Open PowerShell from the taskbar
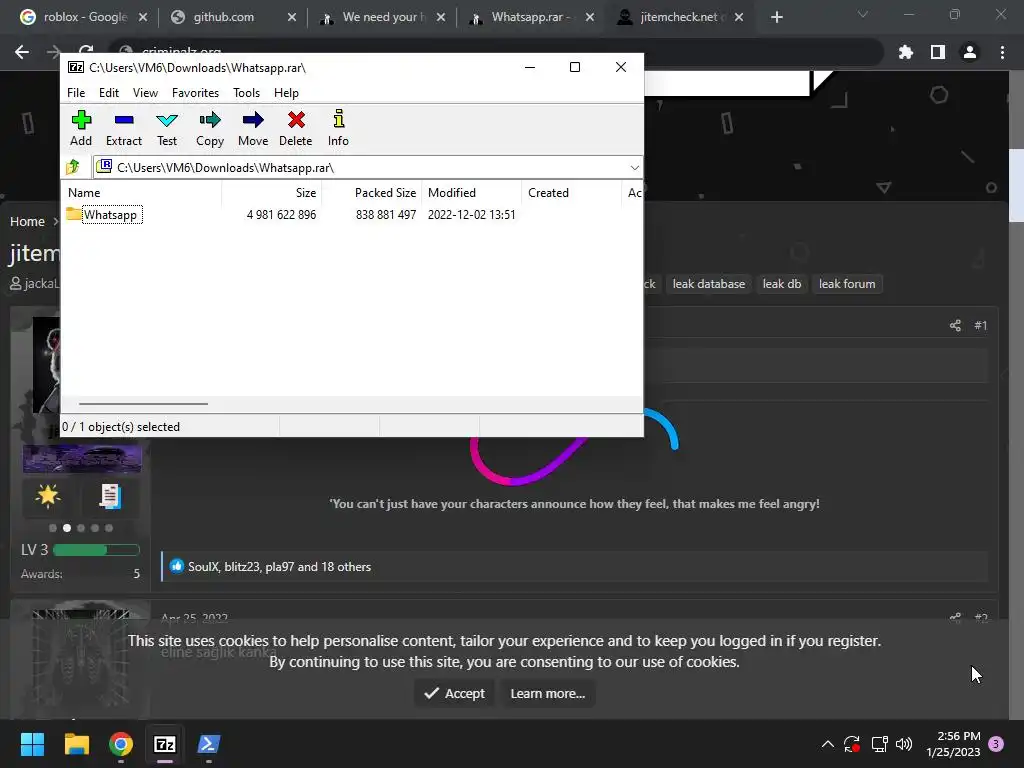Image resolution: width=1024 pixels, height=768 pixels. (x=209, y=744)
